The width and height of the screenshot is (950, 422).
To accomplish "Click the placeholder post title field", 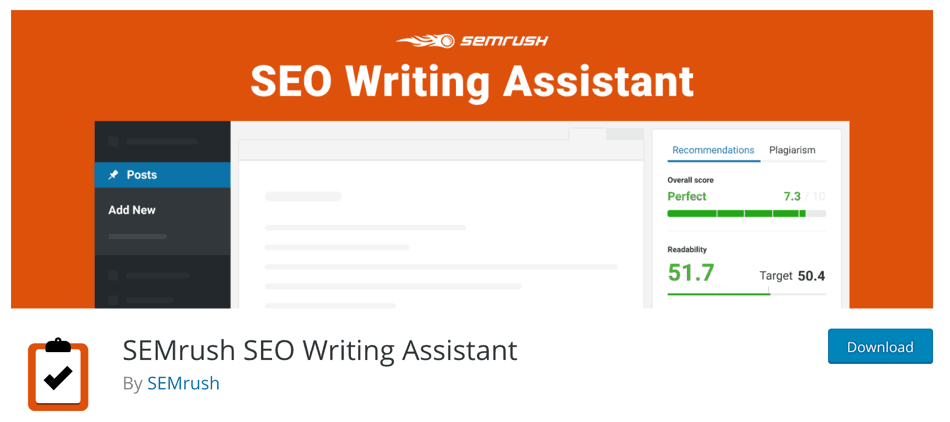I will point(303,196).
